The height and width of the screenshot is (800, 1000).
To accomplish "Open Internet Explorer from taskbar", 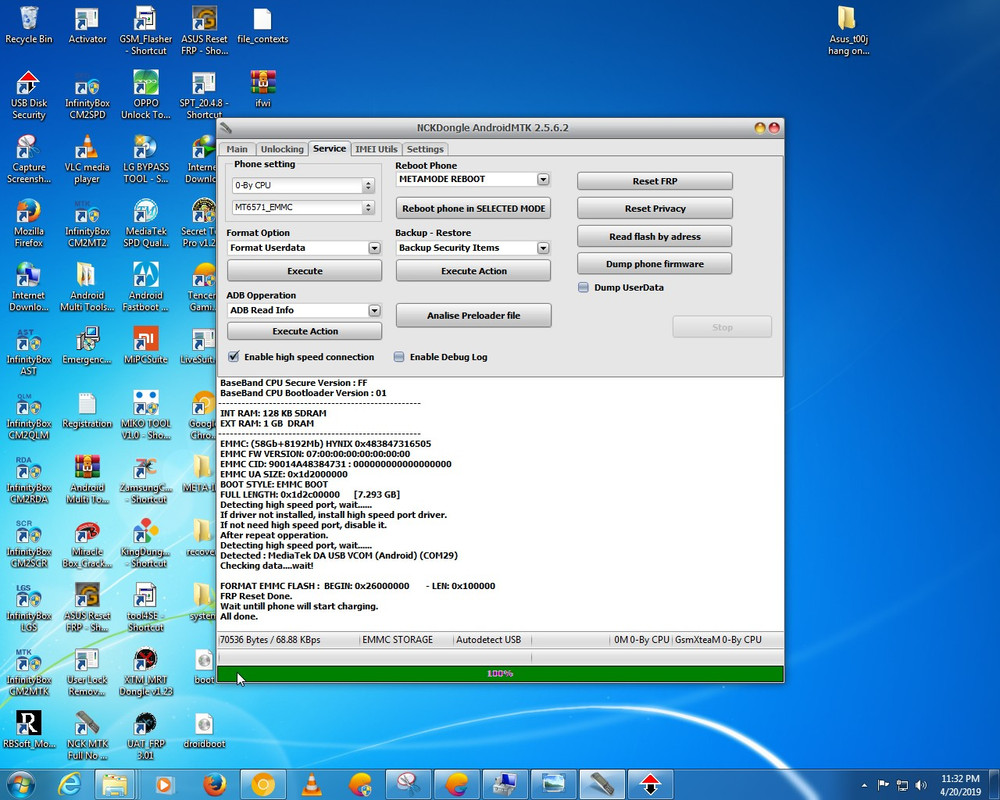I will point(69,784).
